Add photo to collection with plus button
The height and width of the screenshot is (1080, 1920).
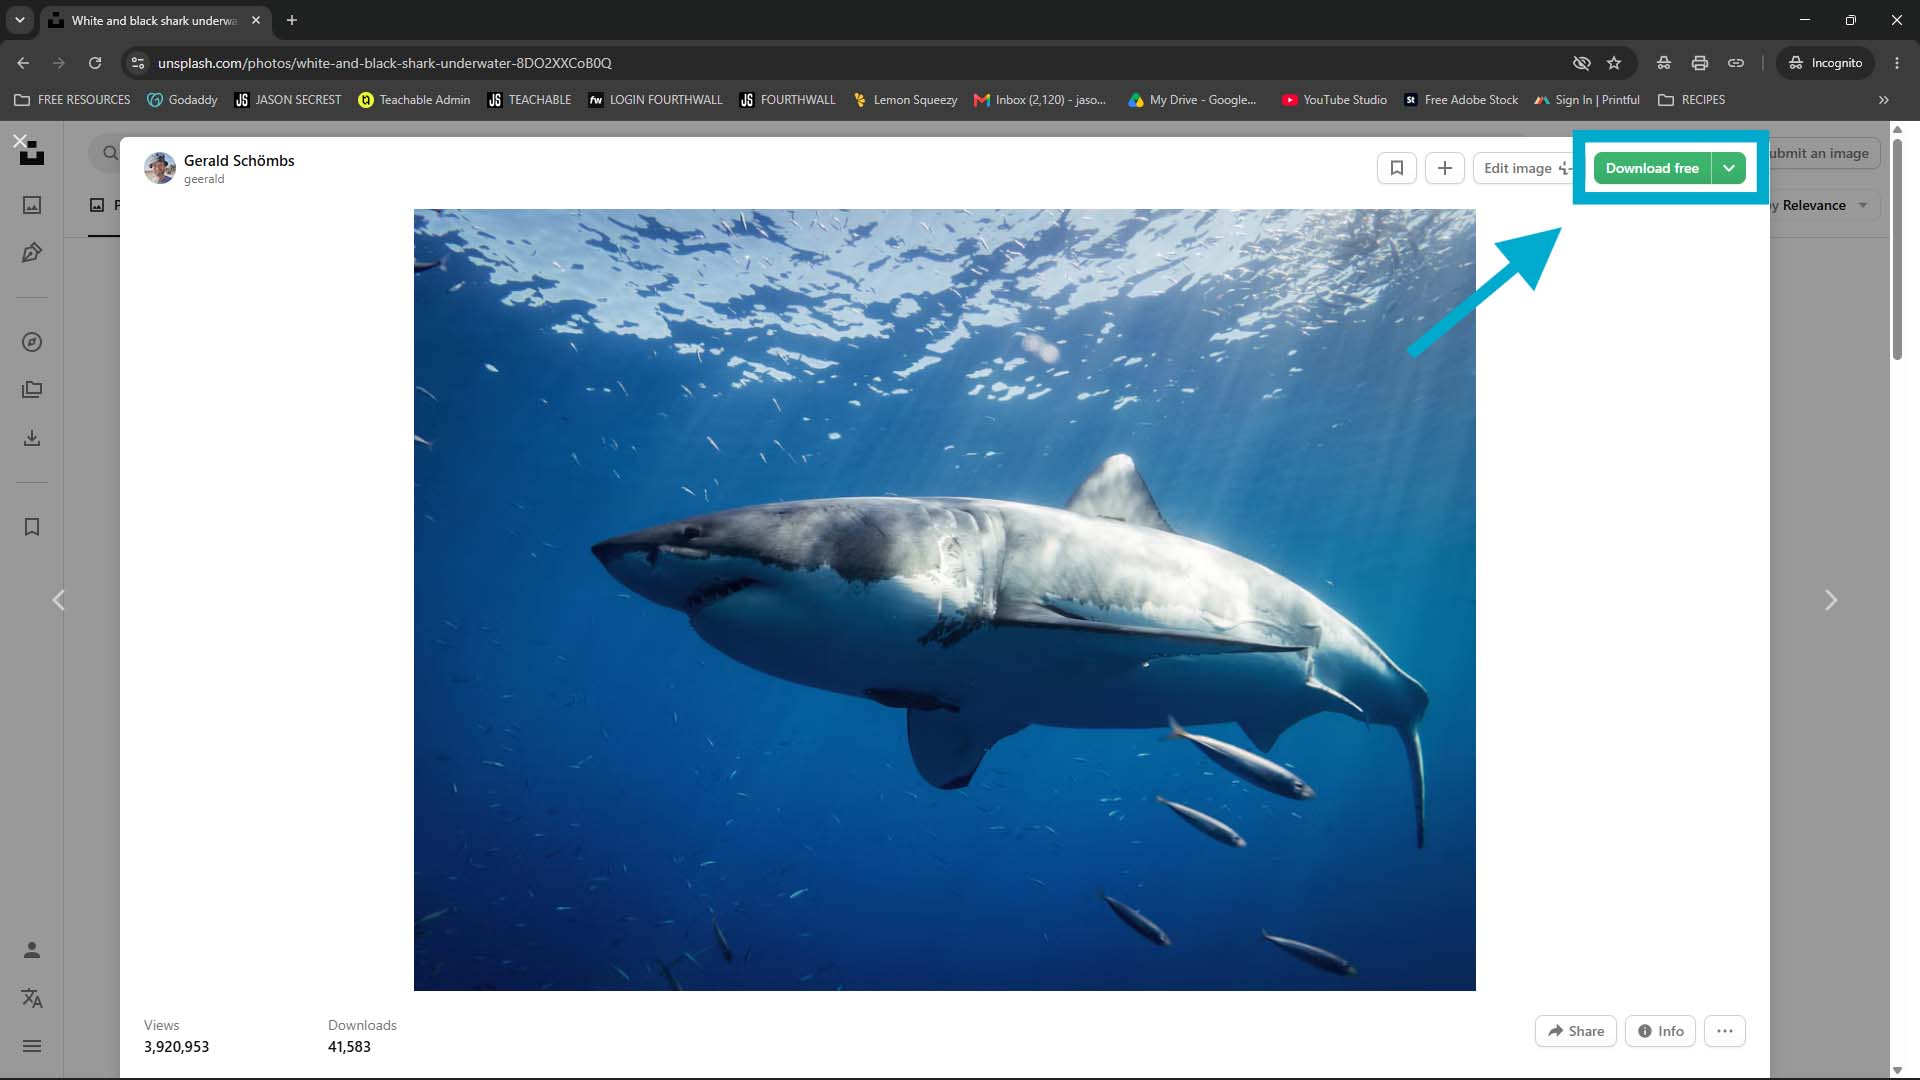pyautogui.click(x=1445, y=168)
